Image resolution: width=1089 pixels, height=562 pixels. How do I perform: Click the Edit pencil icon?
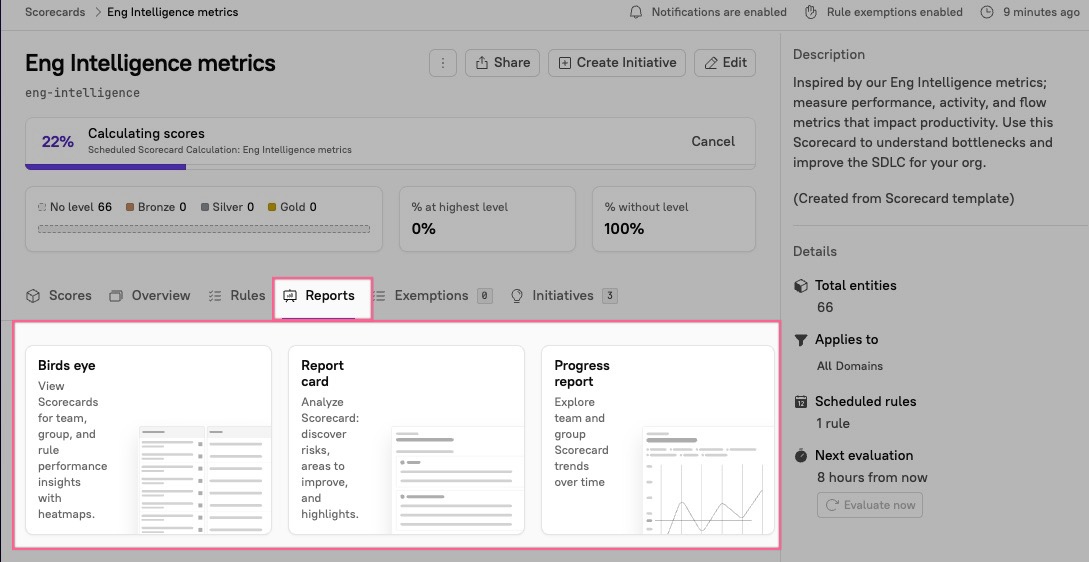click(x=710, y=63)
